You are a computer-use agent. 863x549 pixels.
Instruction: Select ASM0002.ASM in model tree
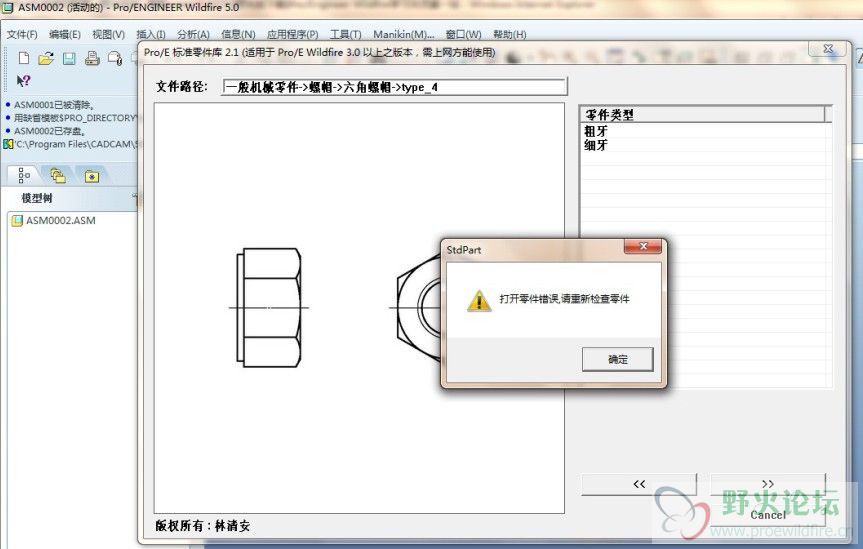point(54,221)
